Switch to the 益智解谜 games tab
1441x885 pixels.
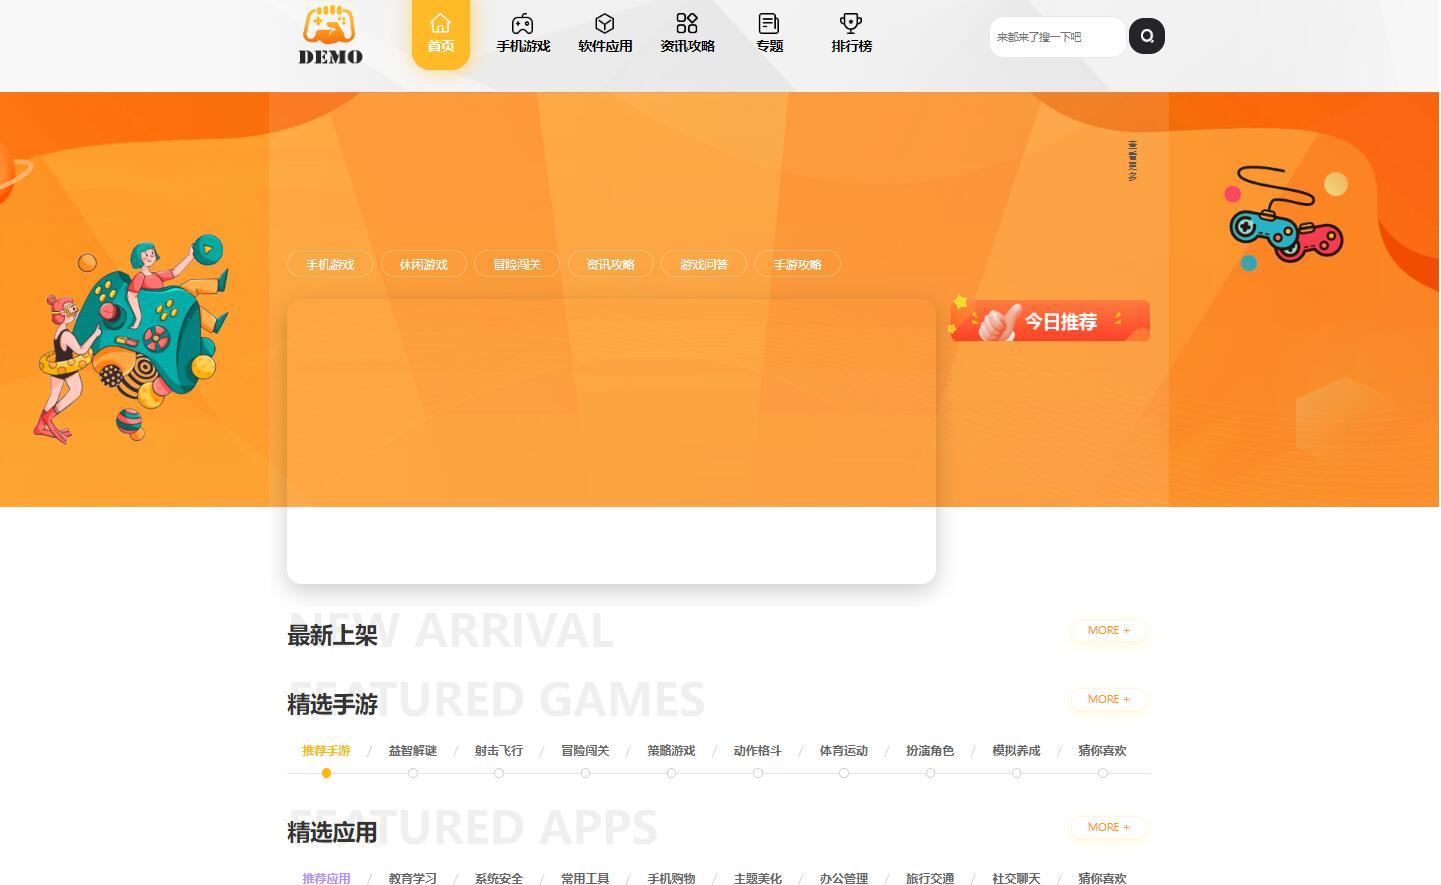pyautogui.click(x=412, y=751)
